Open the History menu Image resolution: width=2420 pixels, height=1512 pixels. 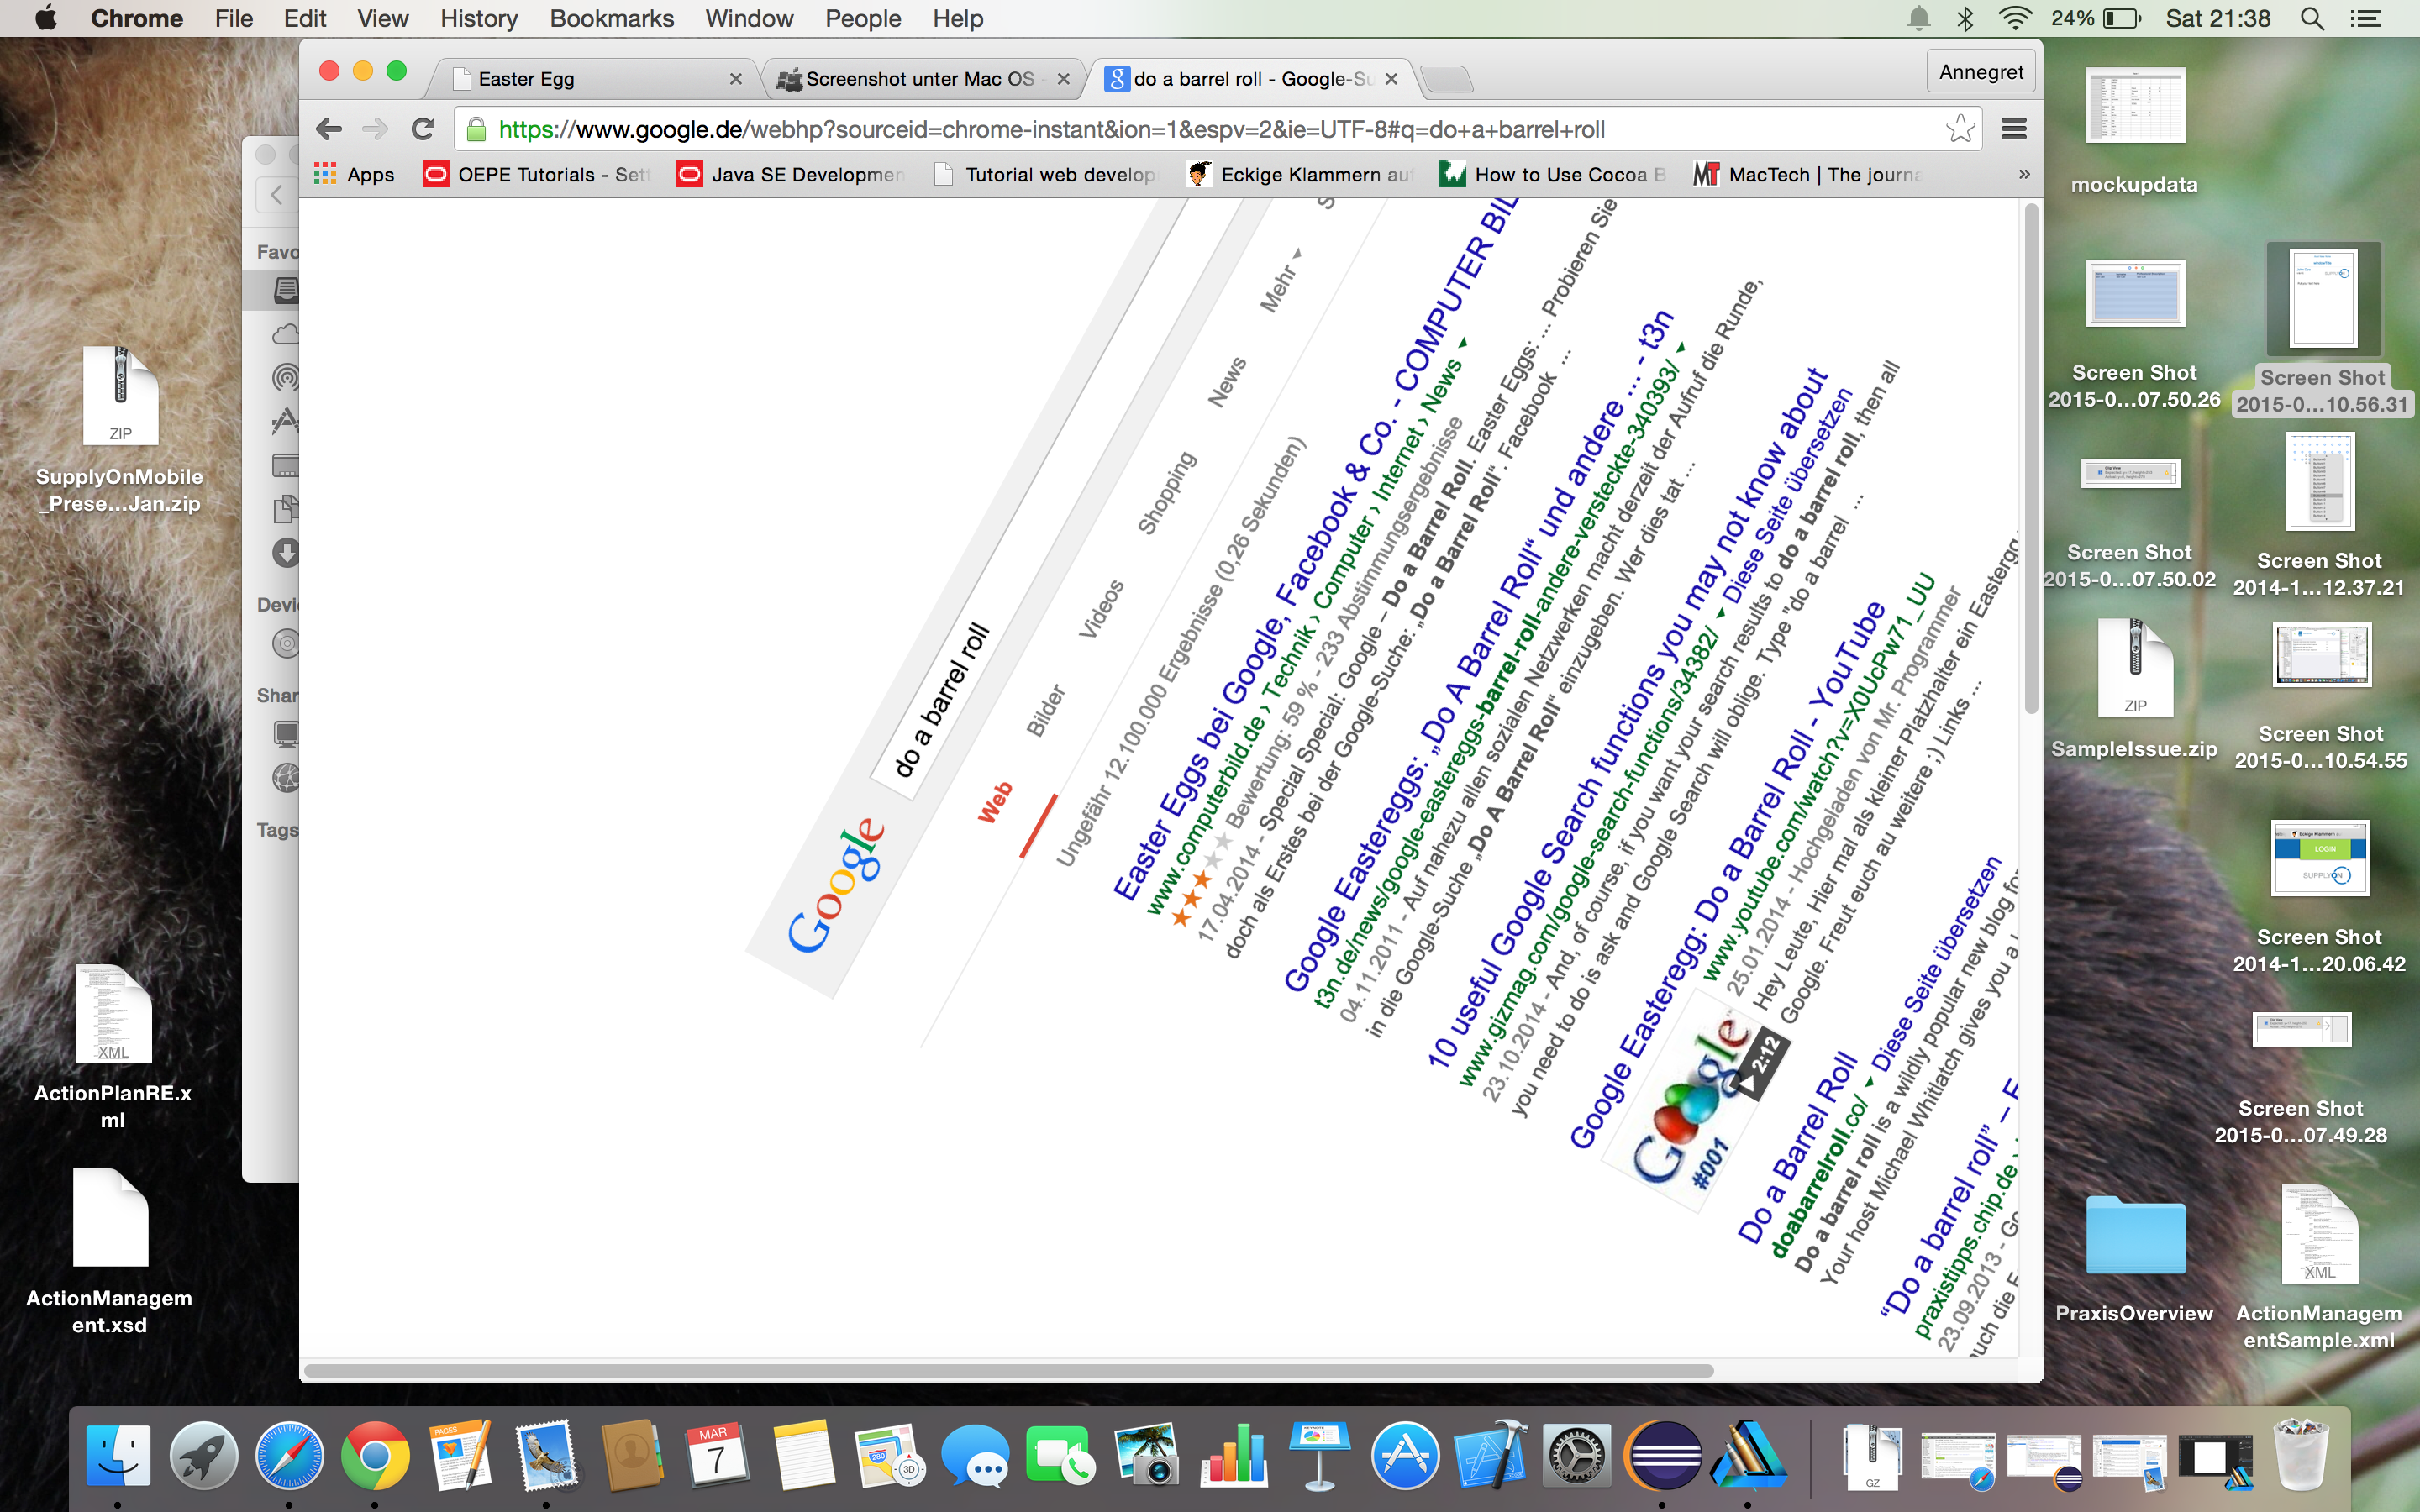coord(479,18)
